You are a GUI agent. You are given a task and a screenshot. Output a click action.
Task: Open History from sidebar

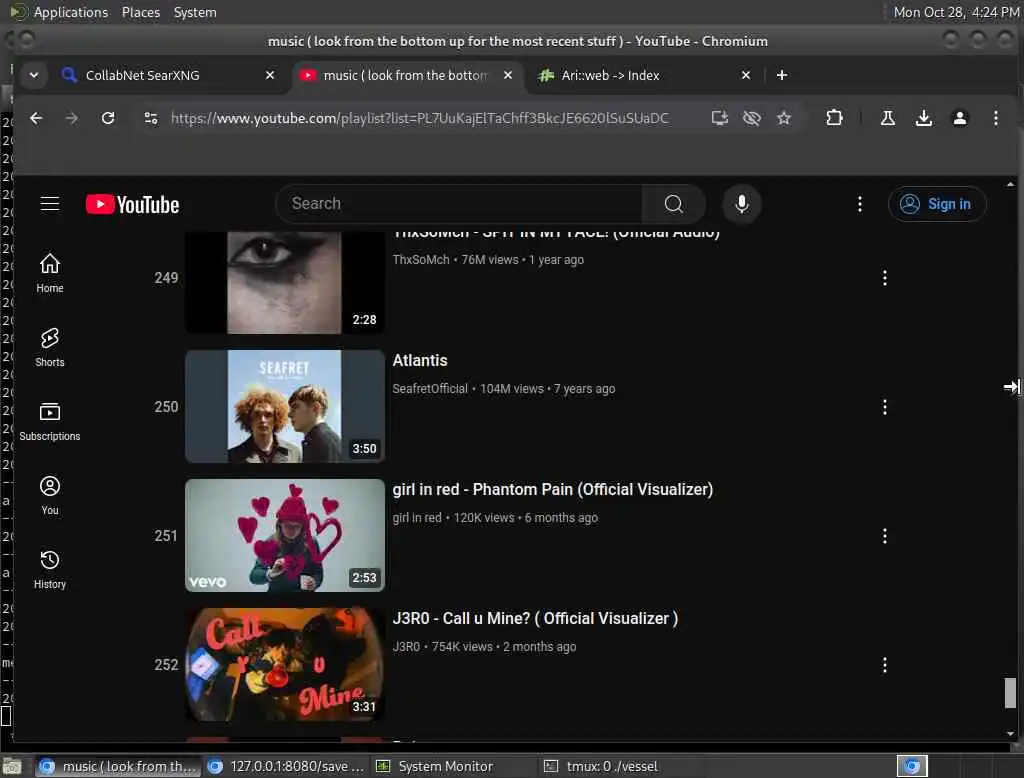pos(50,570)
